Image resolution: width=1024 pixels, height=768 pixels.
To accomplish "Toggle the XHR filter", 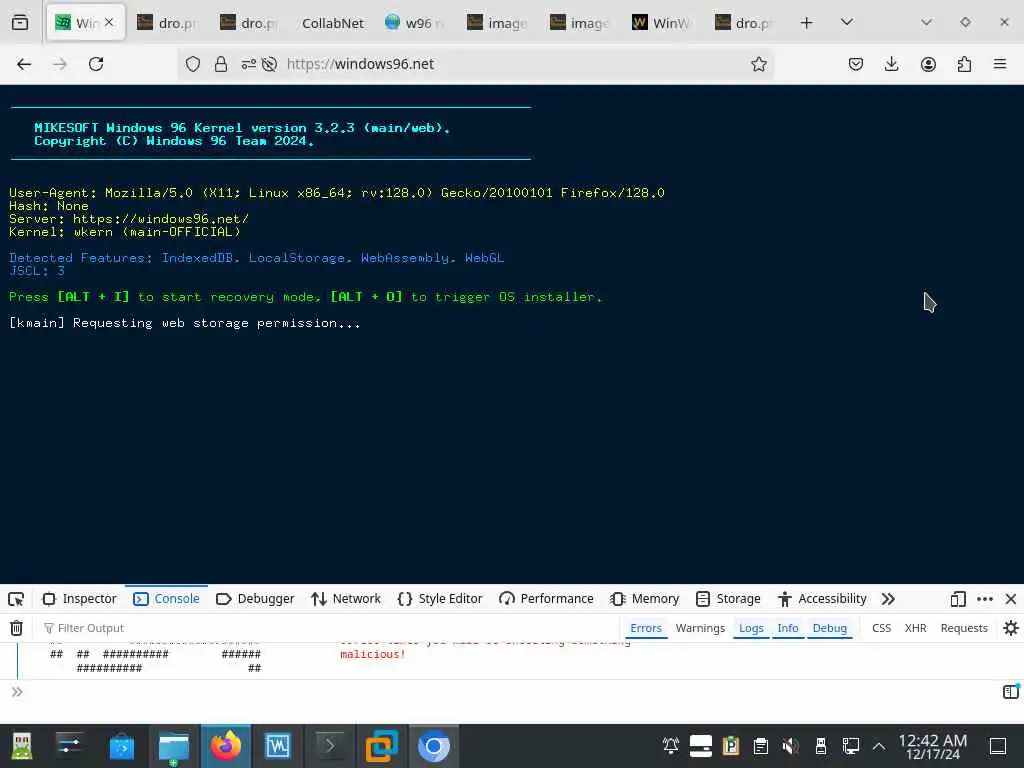I will pyautogui.click(x=915, y=628).
